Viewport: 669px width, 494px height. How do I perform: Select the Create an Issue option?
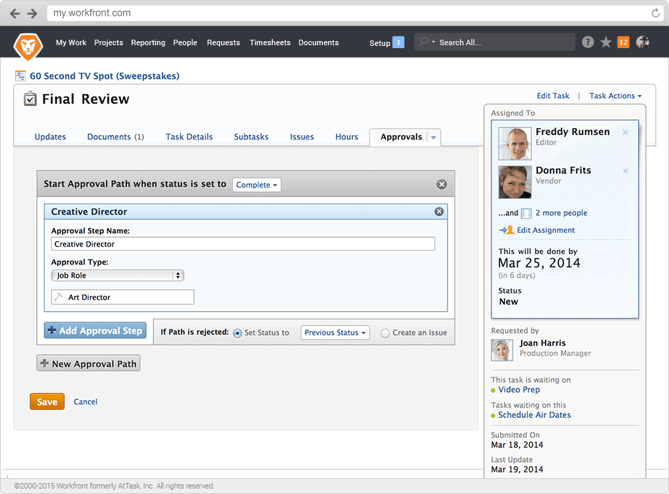click(385, 333)
